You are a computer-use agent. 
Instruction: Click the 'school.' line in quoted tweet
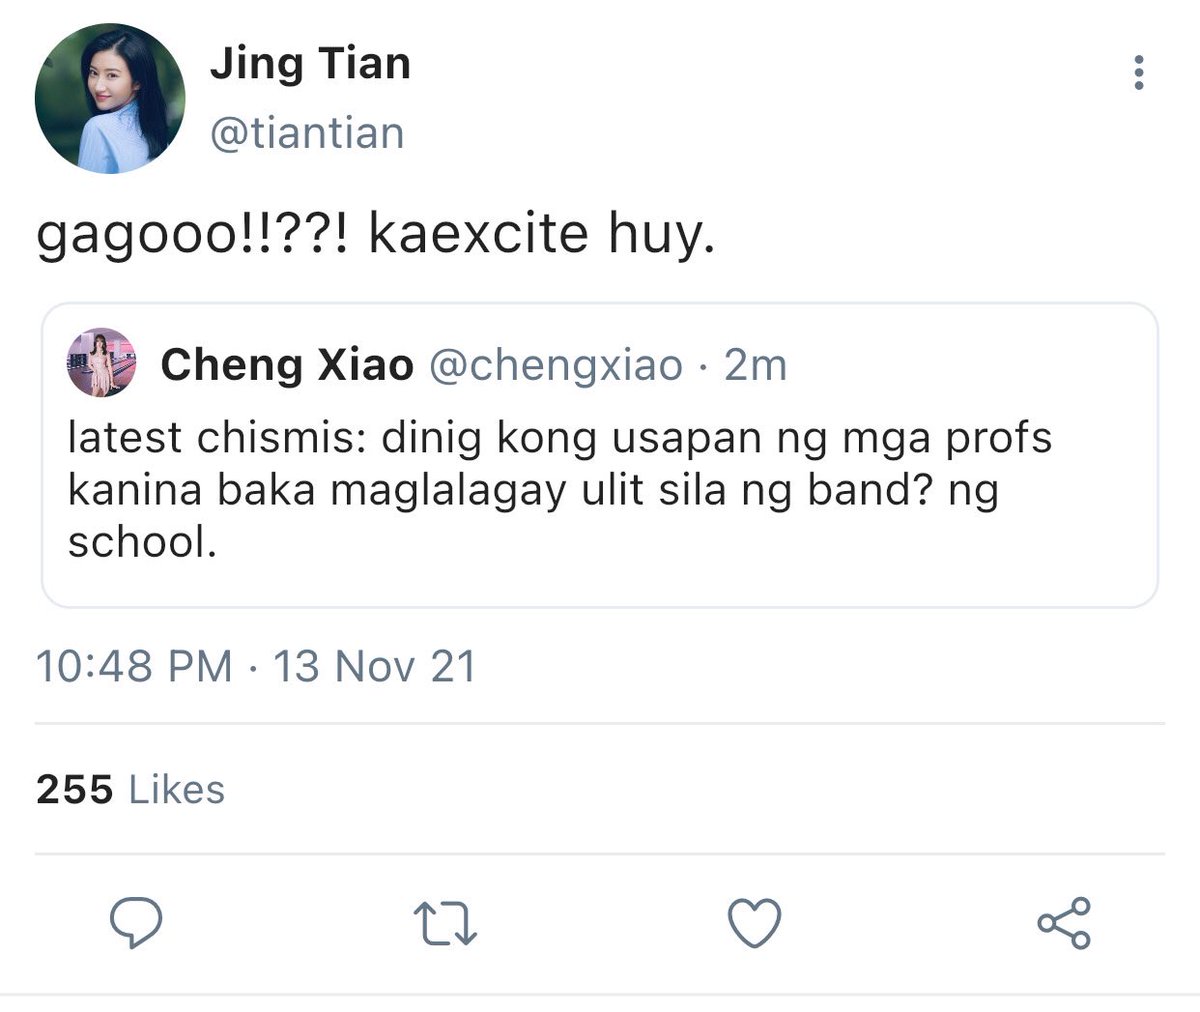(x=142, y=542)
